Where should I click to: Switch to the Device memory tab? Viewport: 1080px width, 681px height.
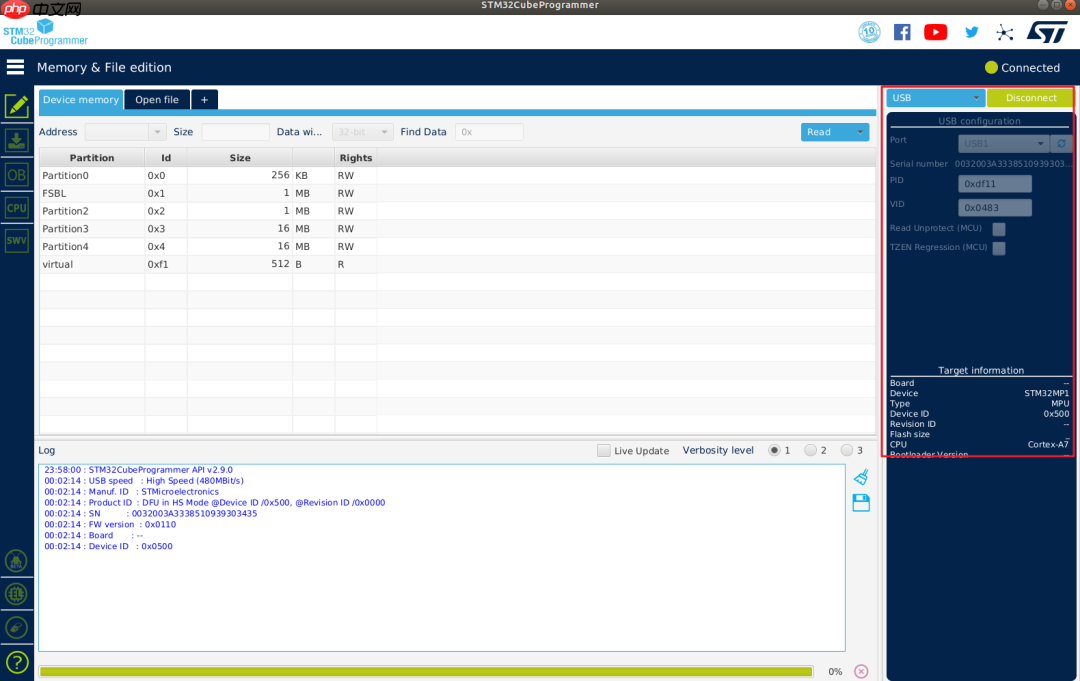pyautogui.click(x=81, y=99)
